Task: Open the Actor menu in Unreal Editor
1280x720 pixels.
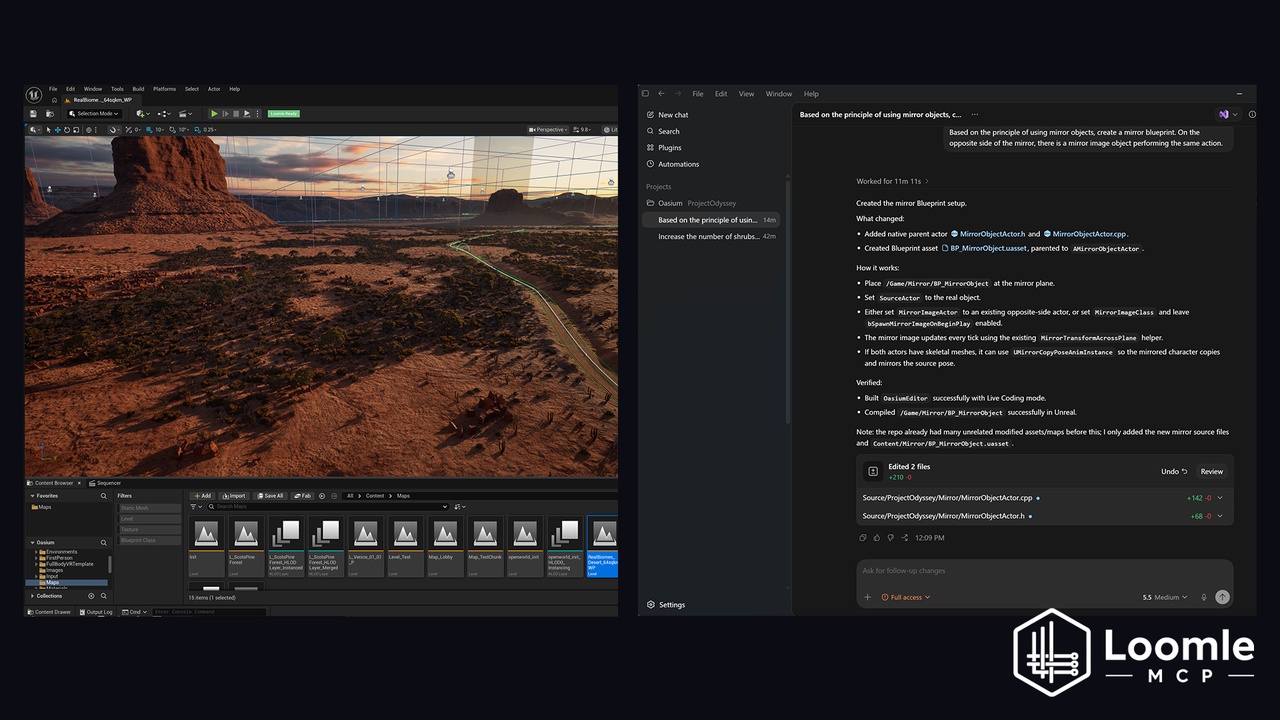Action: pos(214,89)
